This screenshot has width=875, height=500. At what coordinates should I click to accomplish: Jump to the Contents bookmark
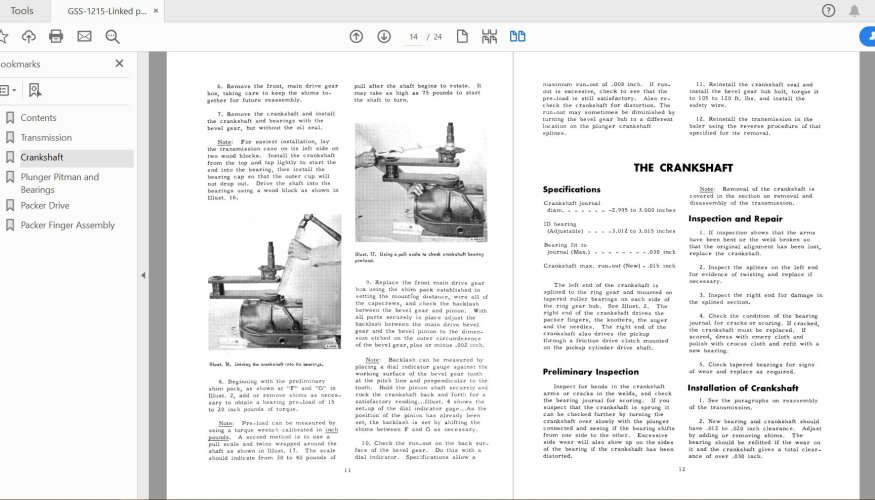click(39, 117)
